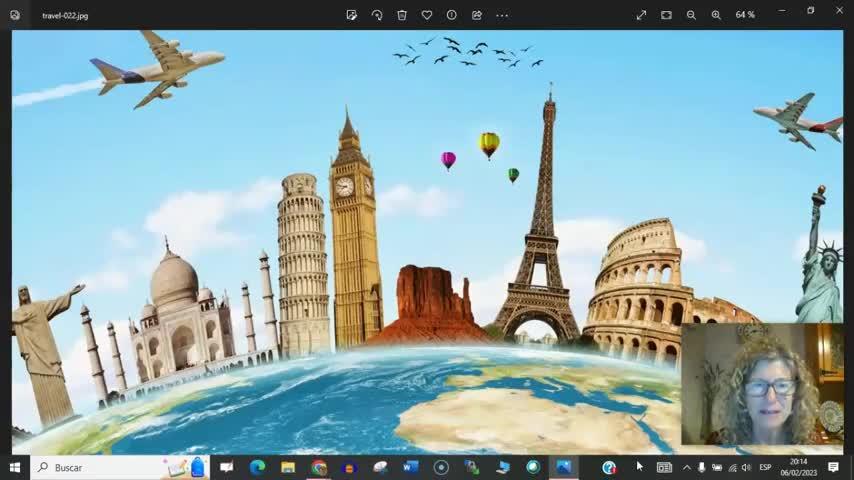Image resolution: width=854 pixels, height=480 pixels.
Task: Minimize the Photos window
Action: pyautogui.click(x=782, y=10)
